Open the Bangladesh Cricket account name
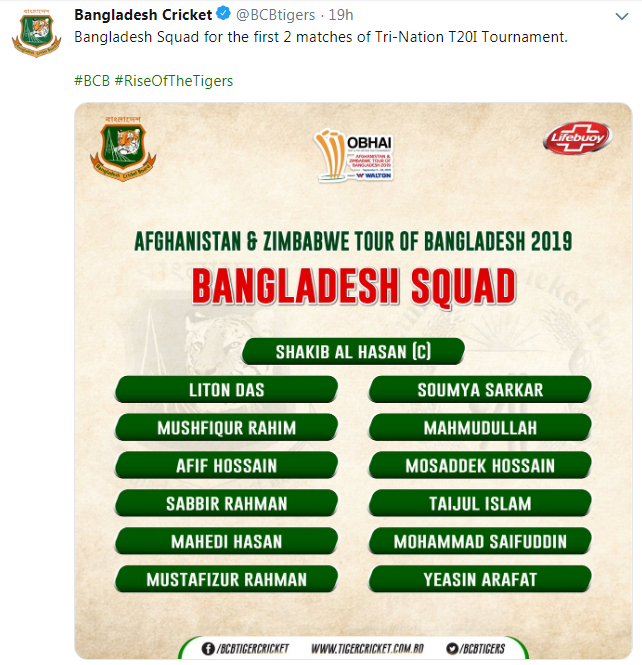 pyautogui.click(x=143, y=15)
